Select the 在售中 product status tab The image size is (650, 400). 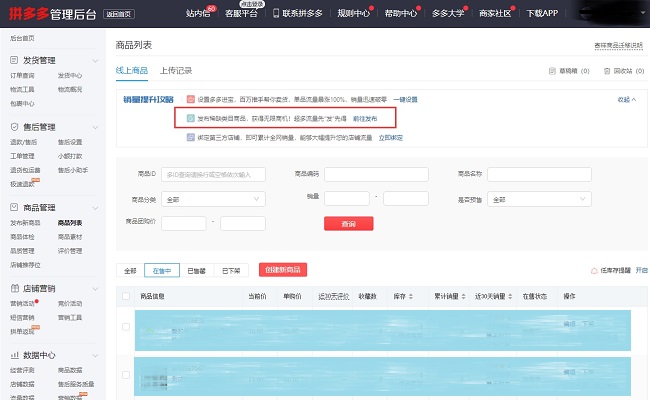[162, 270]
